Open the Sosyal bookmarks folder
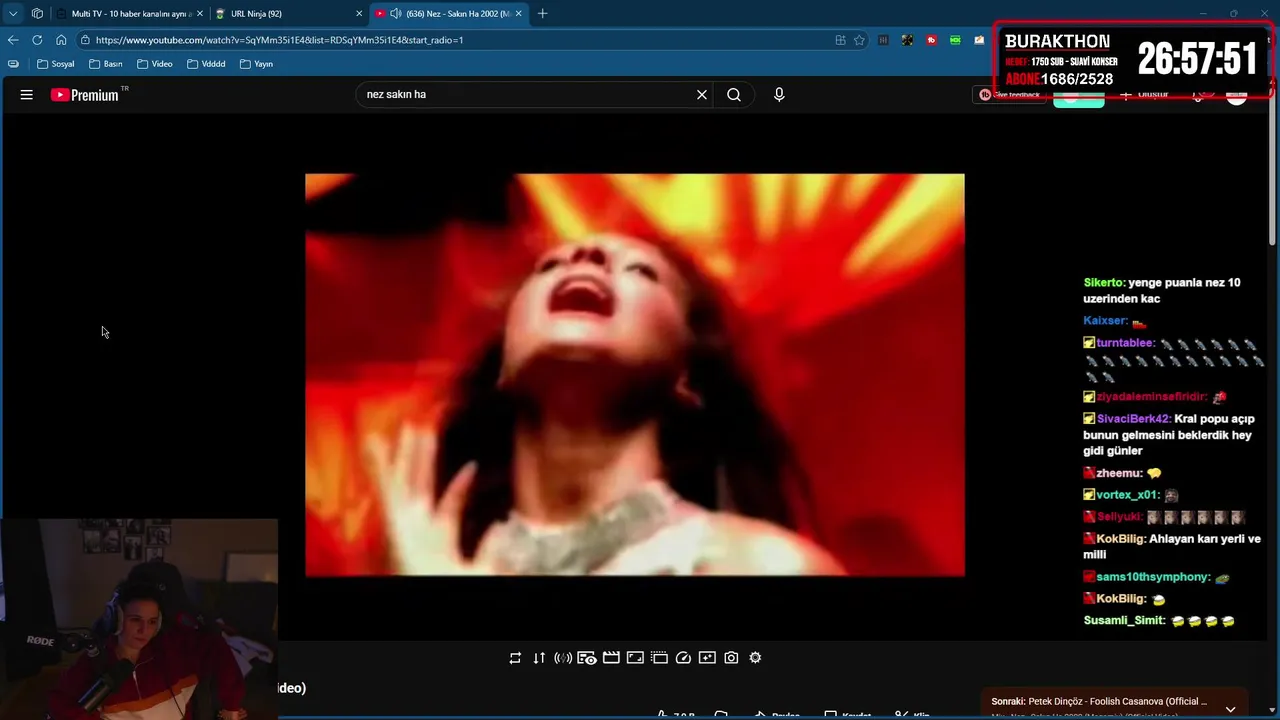The height and width of the screenshot is (720, 1280). click(56, 64)
